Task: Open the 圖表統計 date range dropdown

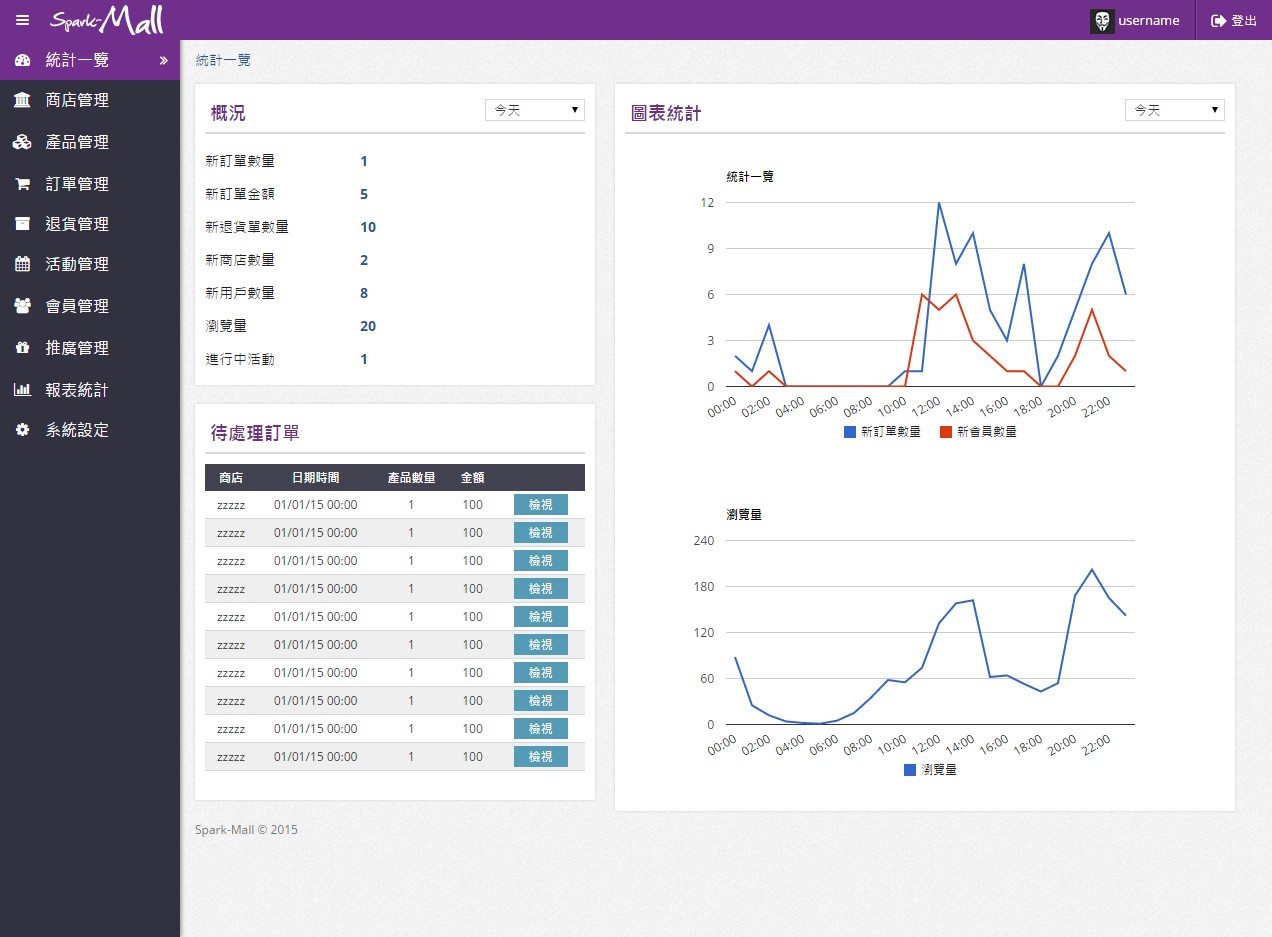Action: 1174,110
